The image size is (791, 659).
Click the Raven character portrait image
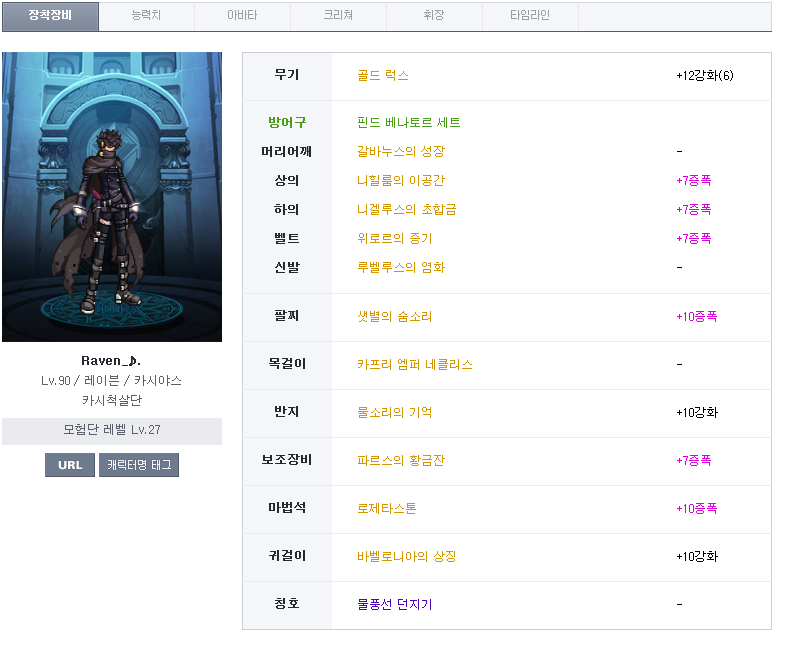coord(112,197)
